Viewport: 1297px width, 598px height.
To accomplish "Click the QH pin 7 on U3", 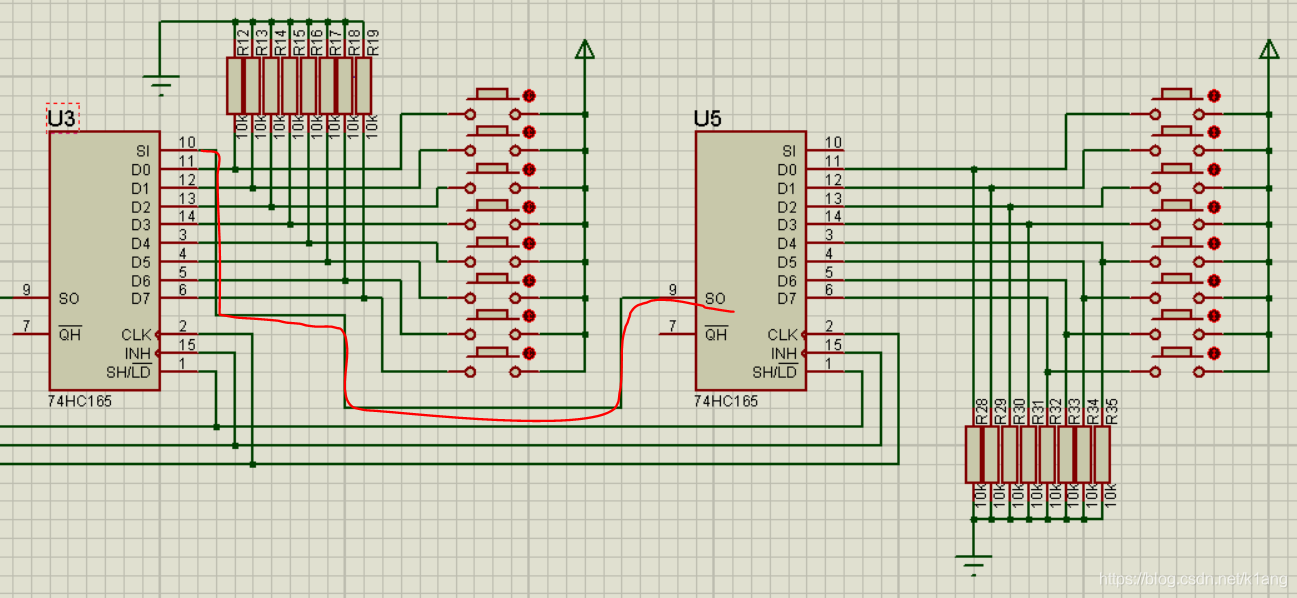I will [31, 334].
